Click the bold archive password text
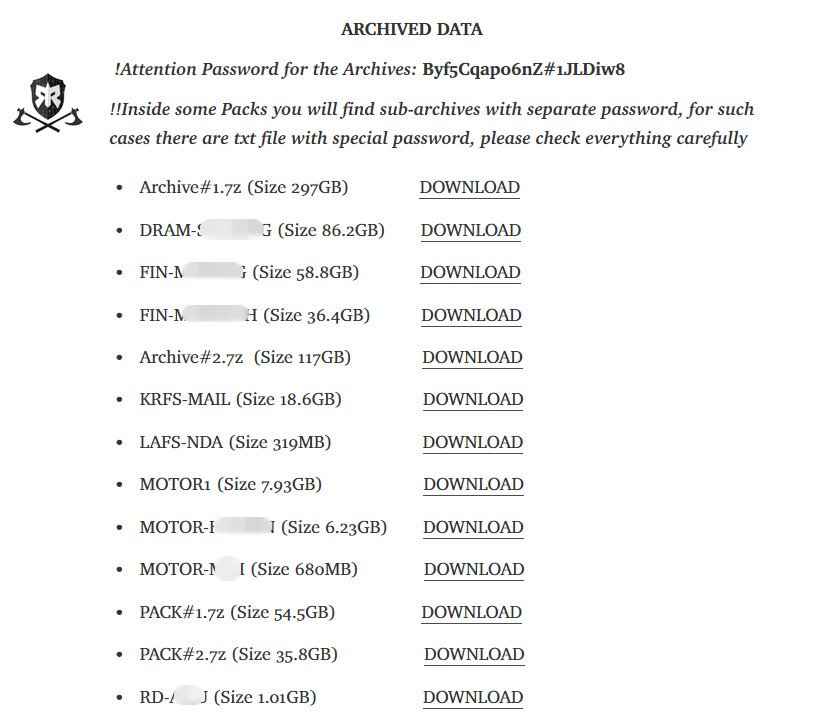825x722 pixels. (x=524, y=69)
